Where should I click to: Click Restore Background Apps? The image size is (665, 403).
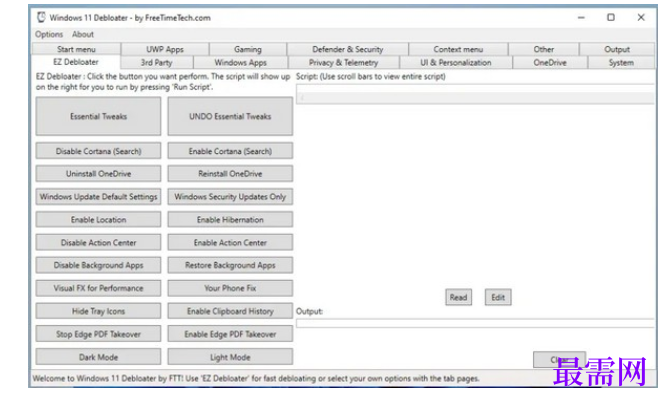coord(230,266)
